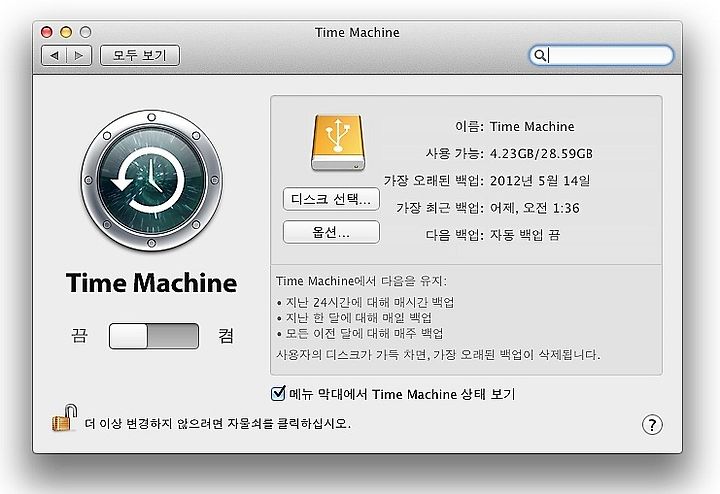
Task: Click the yellow minimize window button
Action: pos(66,32)
